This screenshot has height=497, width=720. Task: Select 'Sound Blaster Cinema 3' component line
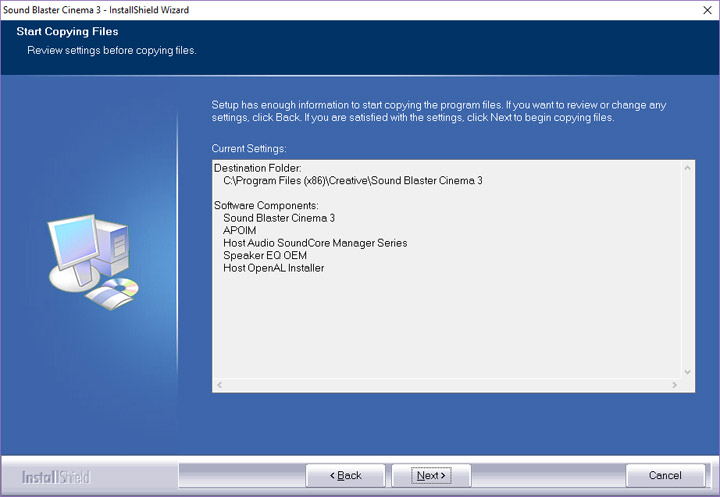point(279,218)
